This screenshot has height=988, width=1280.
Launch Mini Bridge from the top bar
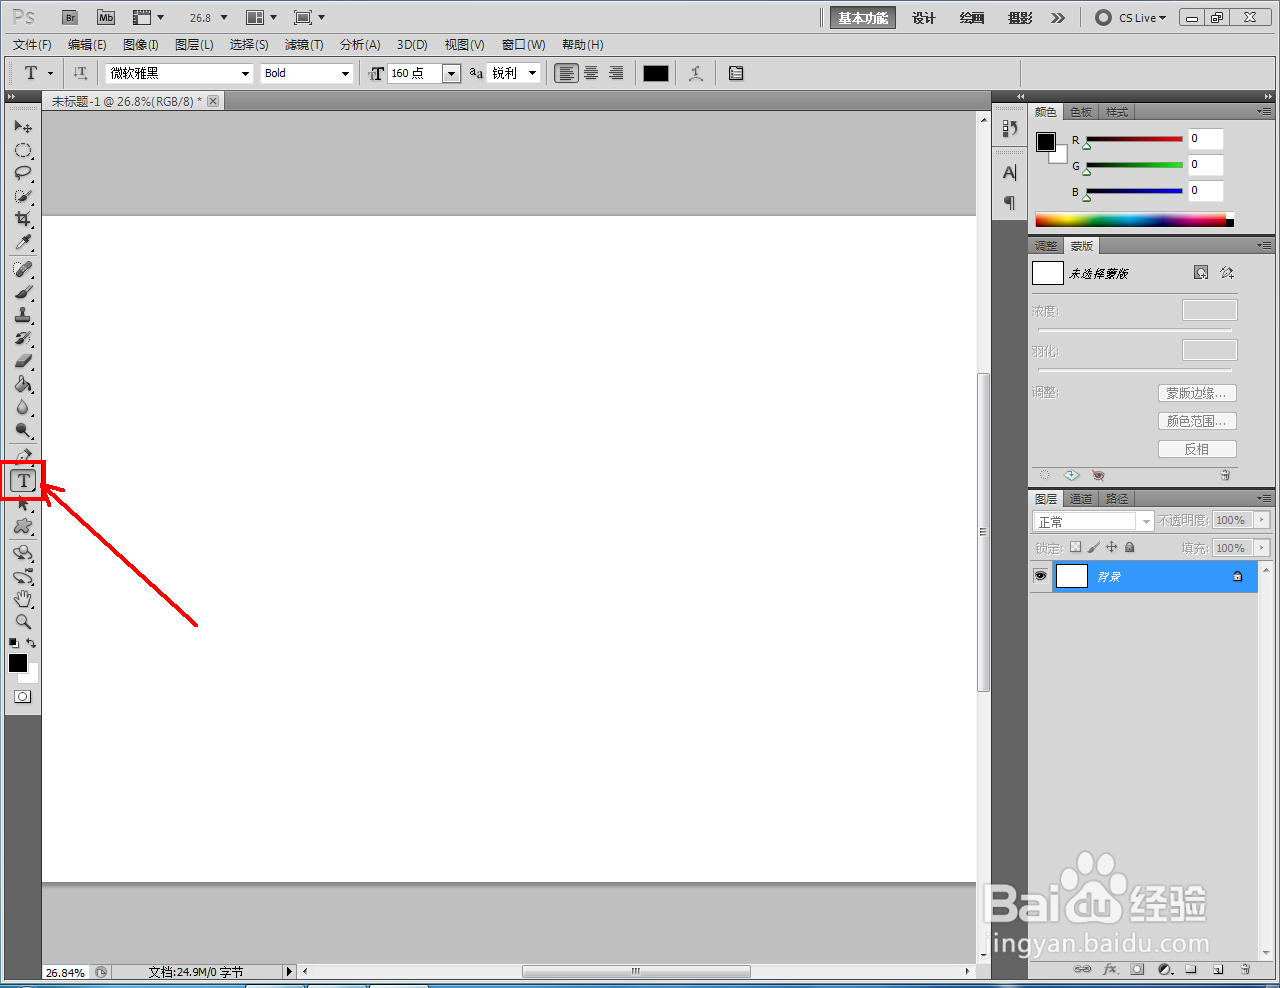click(x=106, y=18)
